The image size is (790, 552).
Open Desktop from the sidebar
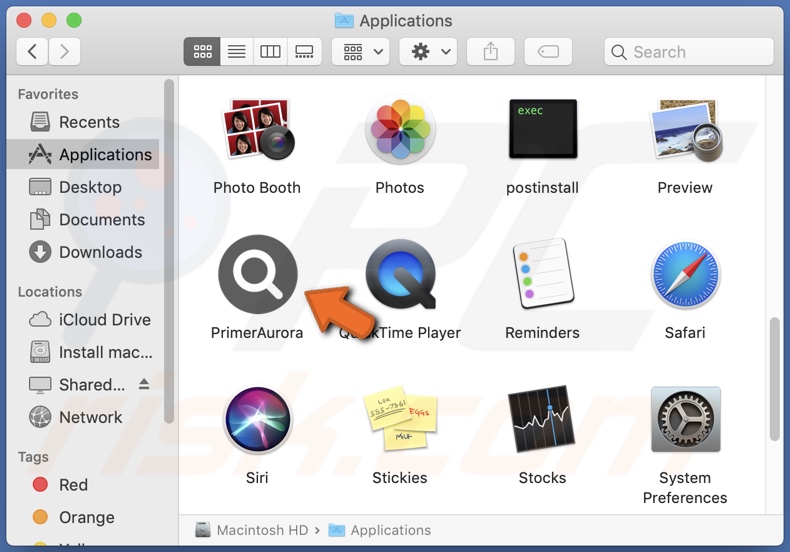(83, 187)
